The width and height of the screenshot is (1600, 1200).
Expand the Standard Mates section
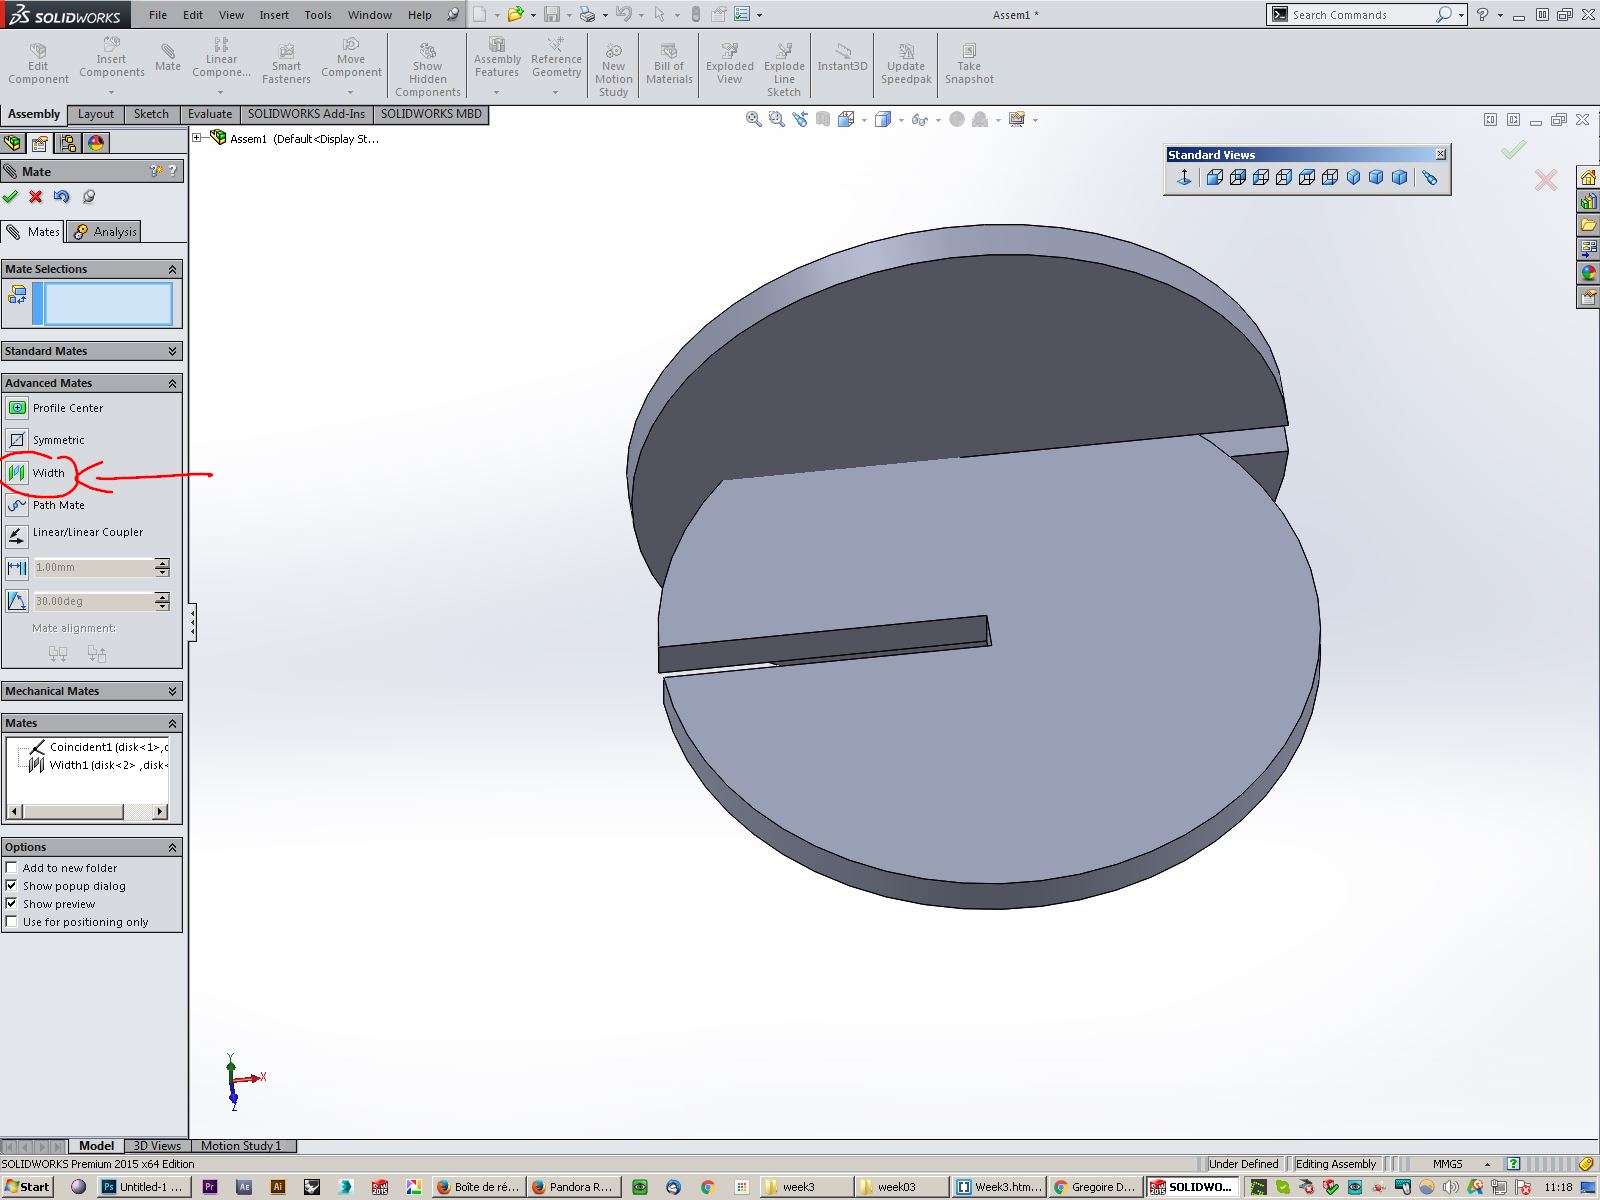tap(172, 351)
